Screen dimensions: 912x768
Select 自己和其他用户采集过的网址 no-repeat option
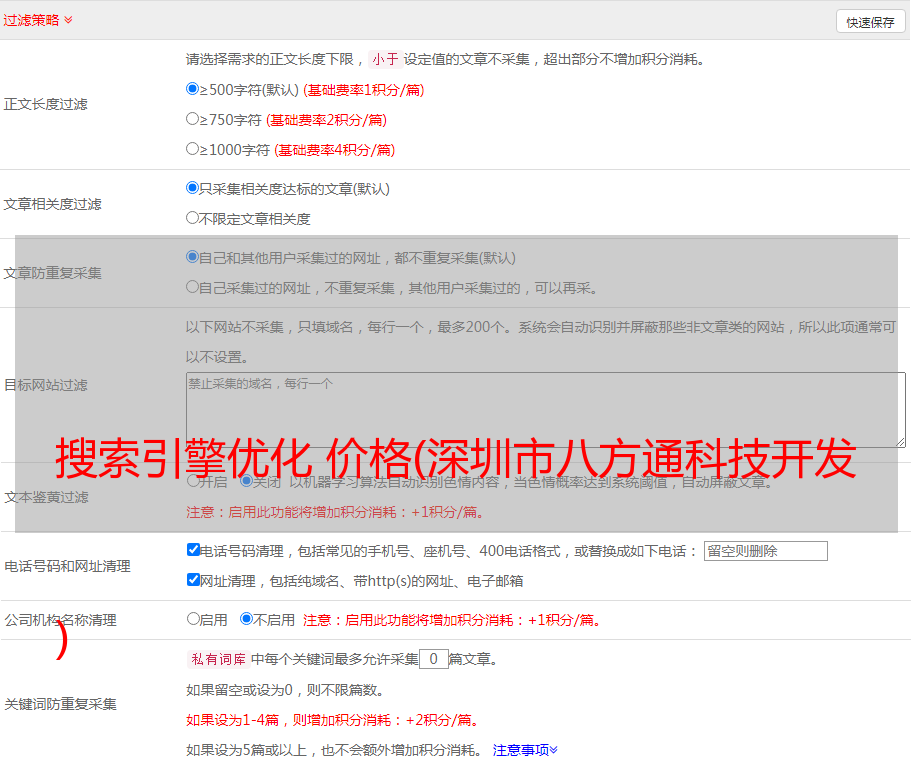(193, 257)
